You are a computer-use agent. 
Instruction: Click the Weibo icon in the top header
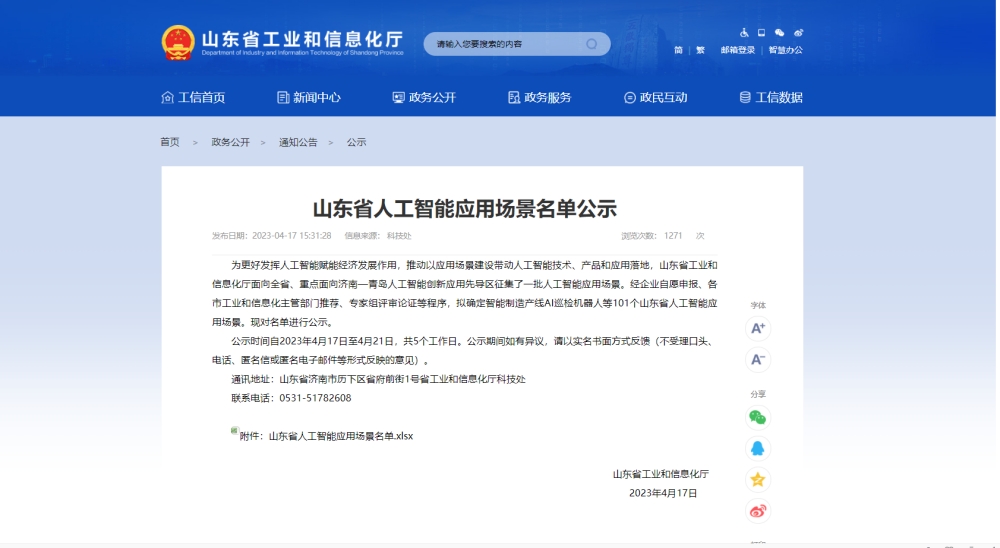[798, 33]
